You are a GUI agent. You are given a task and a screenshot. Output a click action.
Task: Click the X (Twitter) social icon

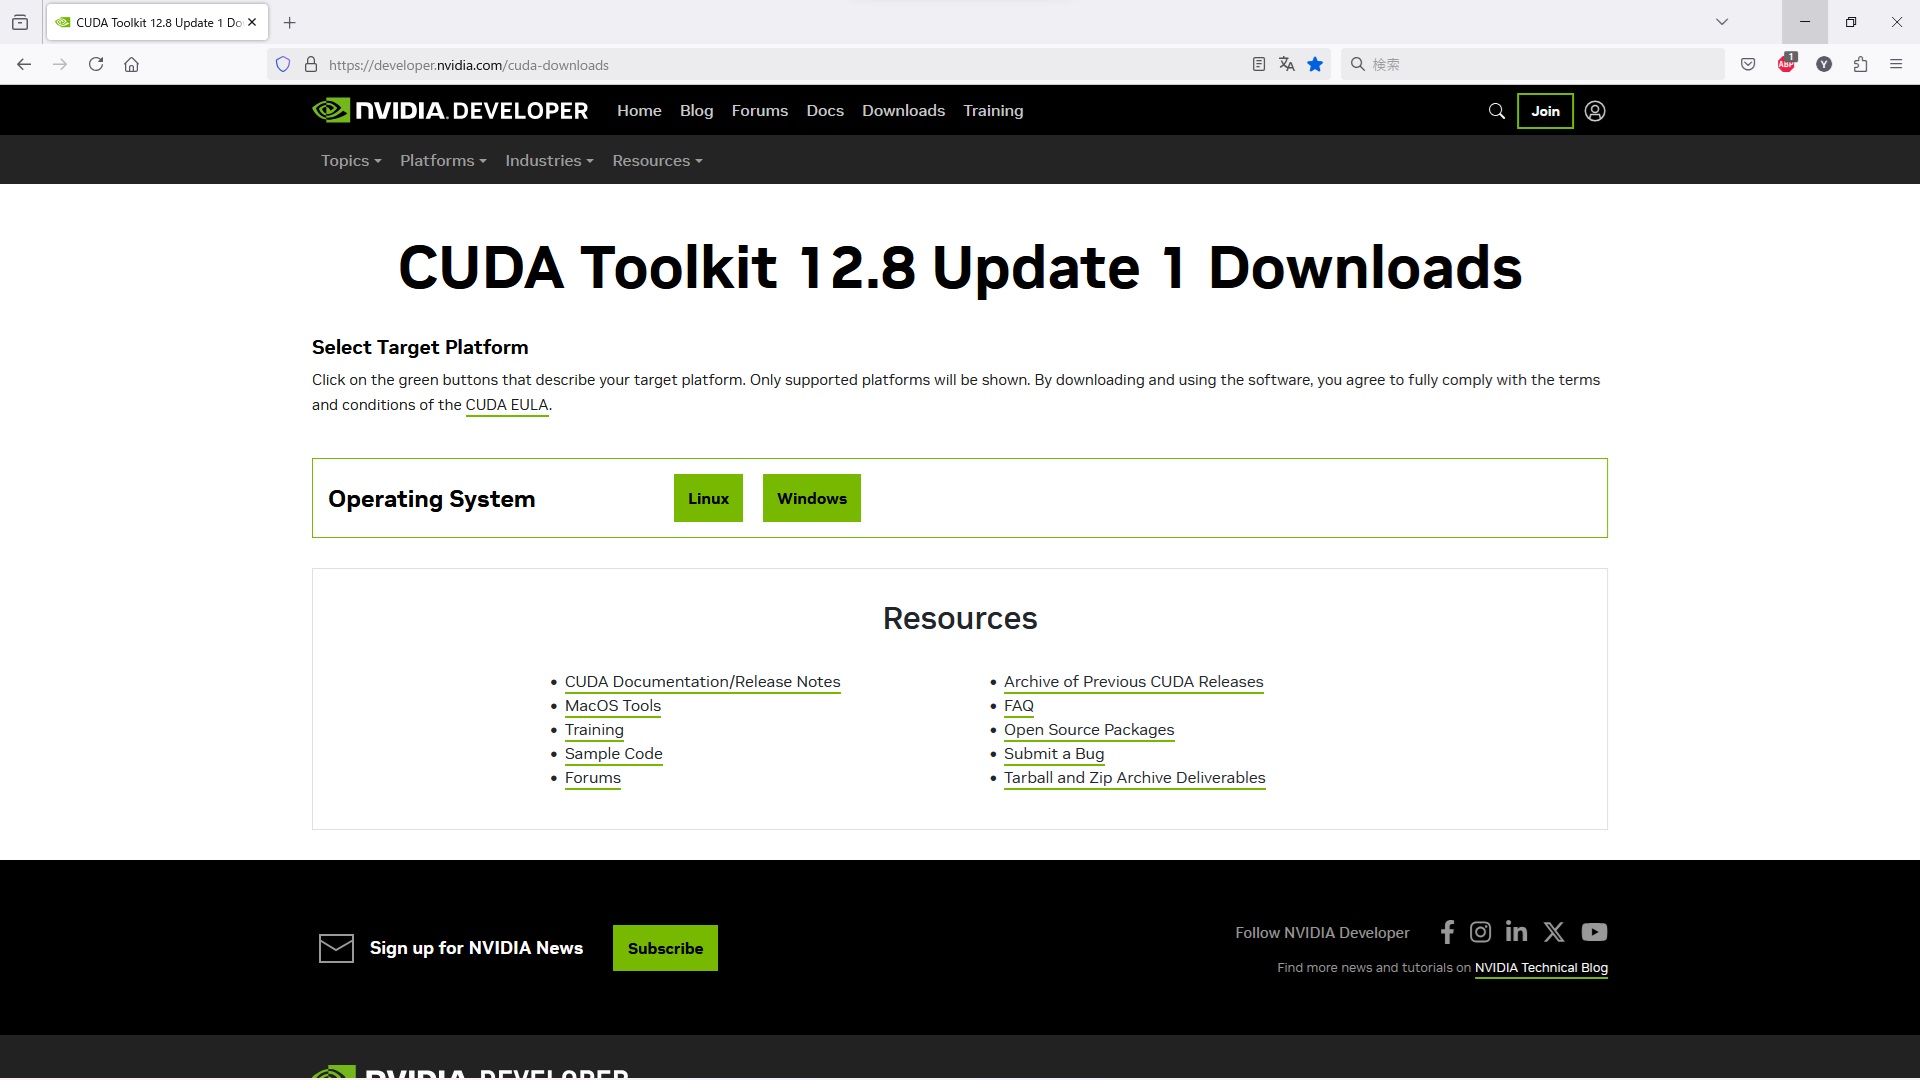click(x=1553, y=932)
